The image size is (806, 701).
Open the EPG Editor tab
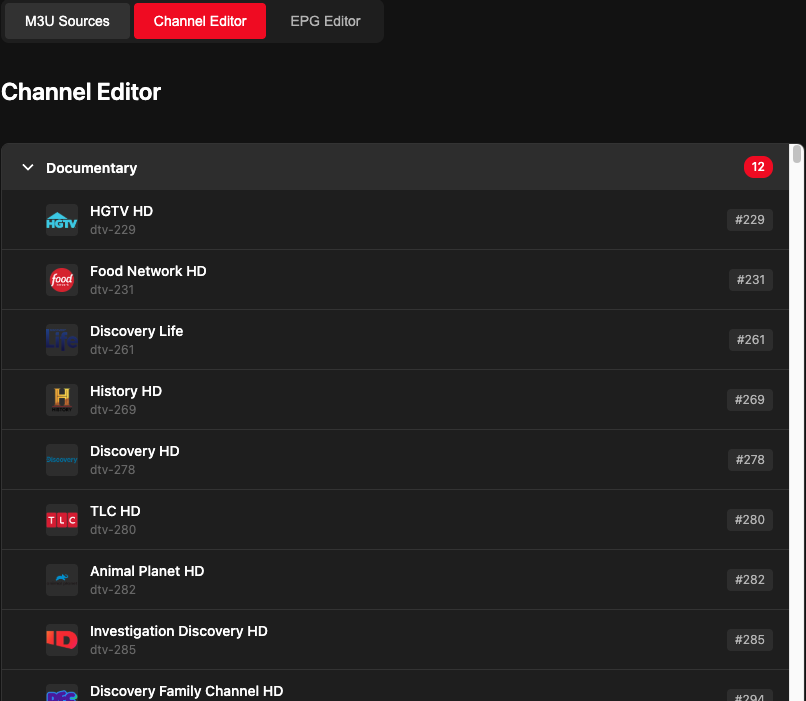pyautogui.click(x=325, y=21)
